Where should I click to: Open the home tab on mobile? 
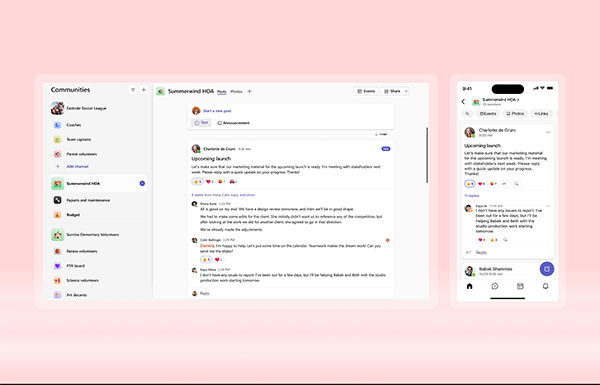tap(470, 286)
